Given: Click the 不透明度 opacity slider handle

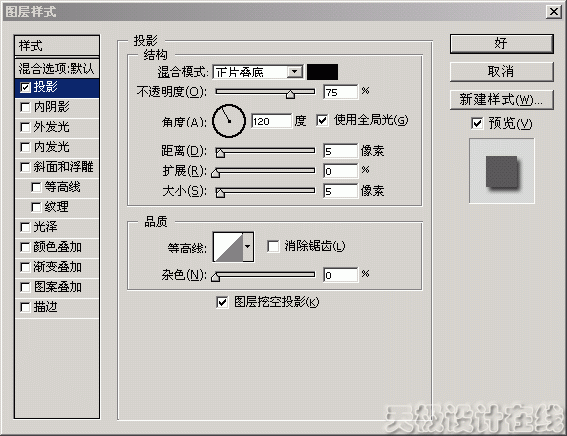Looking at the screenshot, I should [x=290, y=94].
